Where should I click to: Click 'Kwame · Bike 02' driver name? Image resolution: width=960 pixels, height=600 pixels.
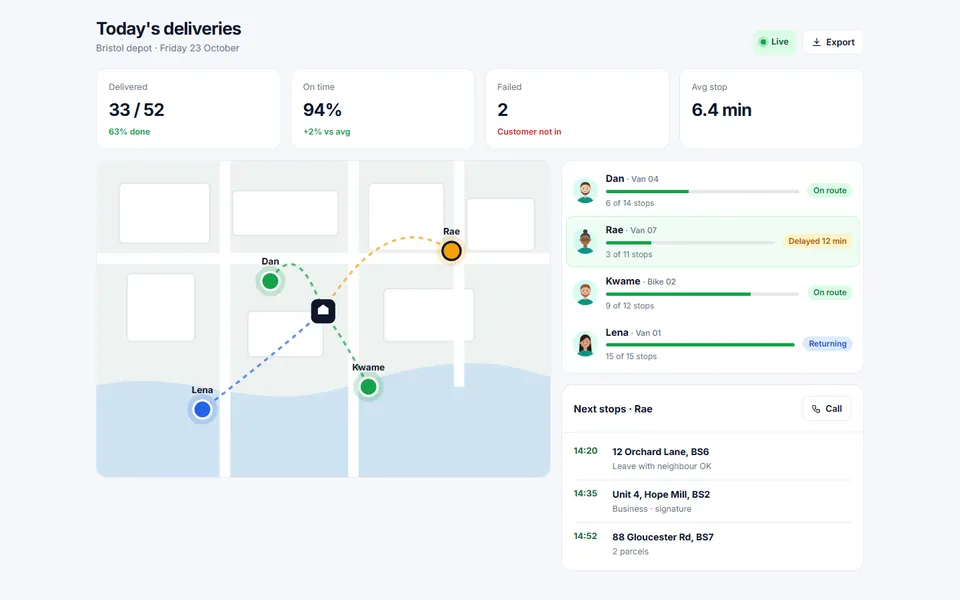pyautogui.click(x=640, y=282)
